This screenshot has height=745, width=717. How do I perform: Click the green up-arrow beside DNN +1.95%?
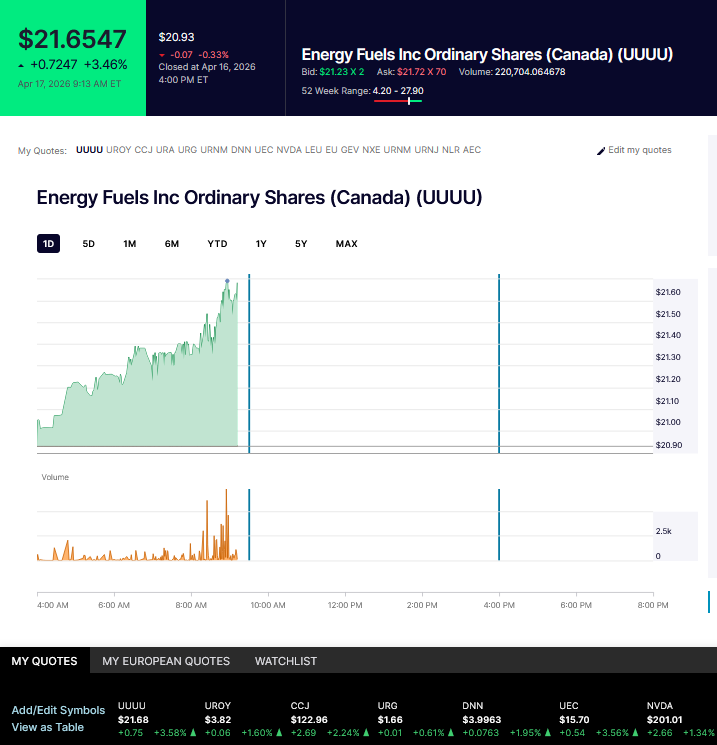pyautogui.click(x=547, y=733)
